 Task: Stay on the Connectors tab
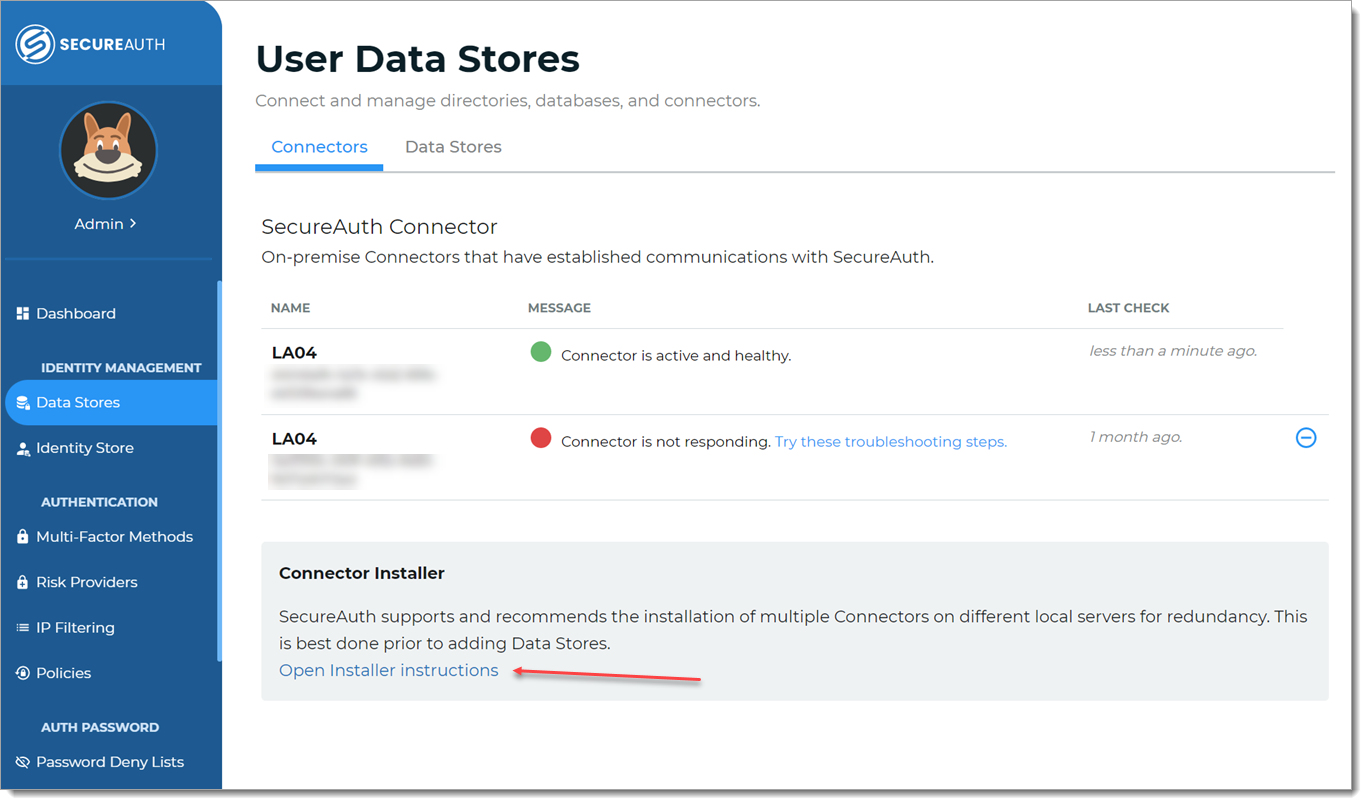319,146
